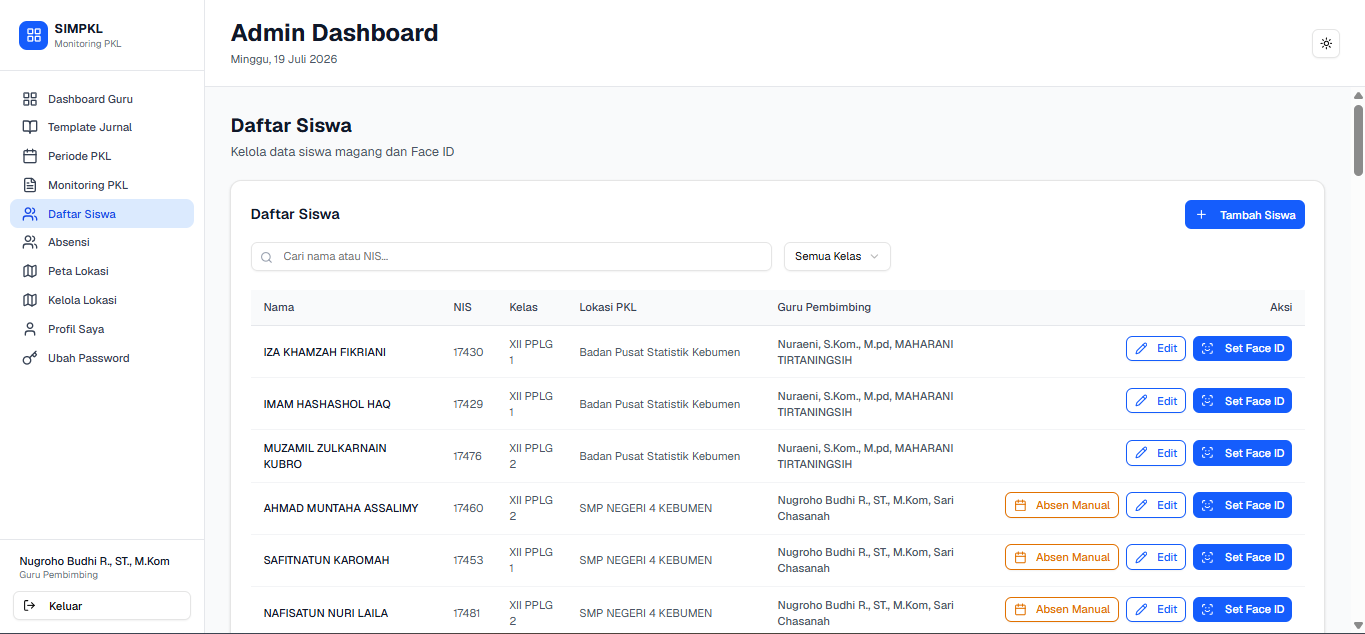Go to Periode PKL page
1365x634 pixels.
pyautogui.click(x=102, y=156)
